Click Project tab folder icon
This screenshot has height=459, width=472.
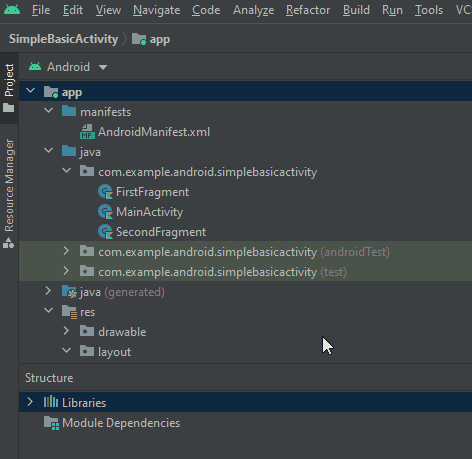point(9,108)
